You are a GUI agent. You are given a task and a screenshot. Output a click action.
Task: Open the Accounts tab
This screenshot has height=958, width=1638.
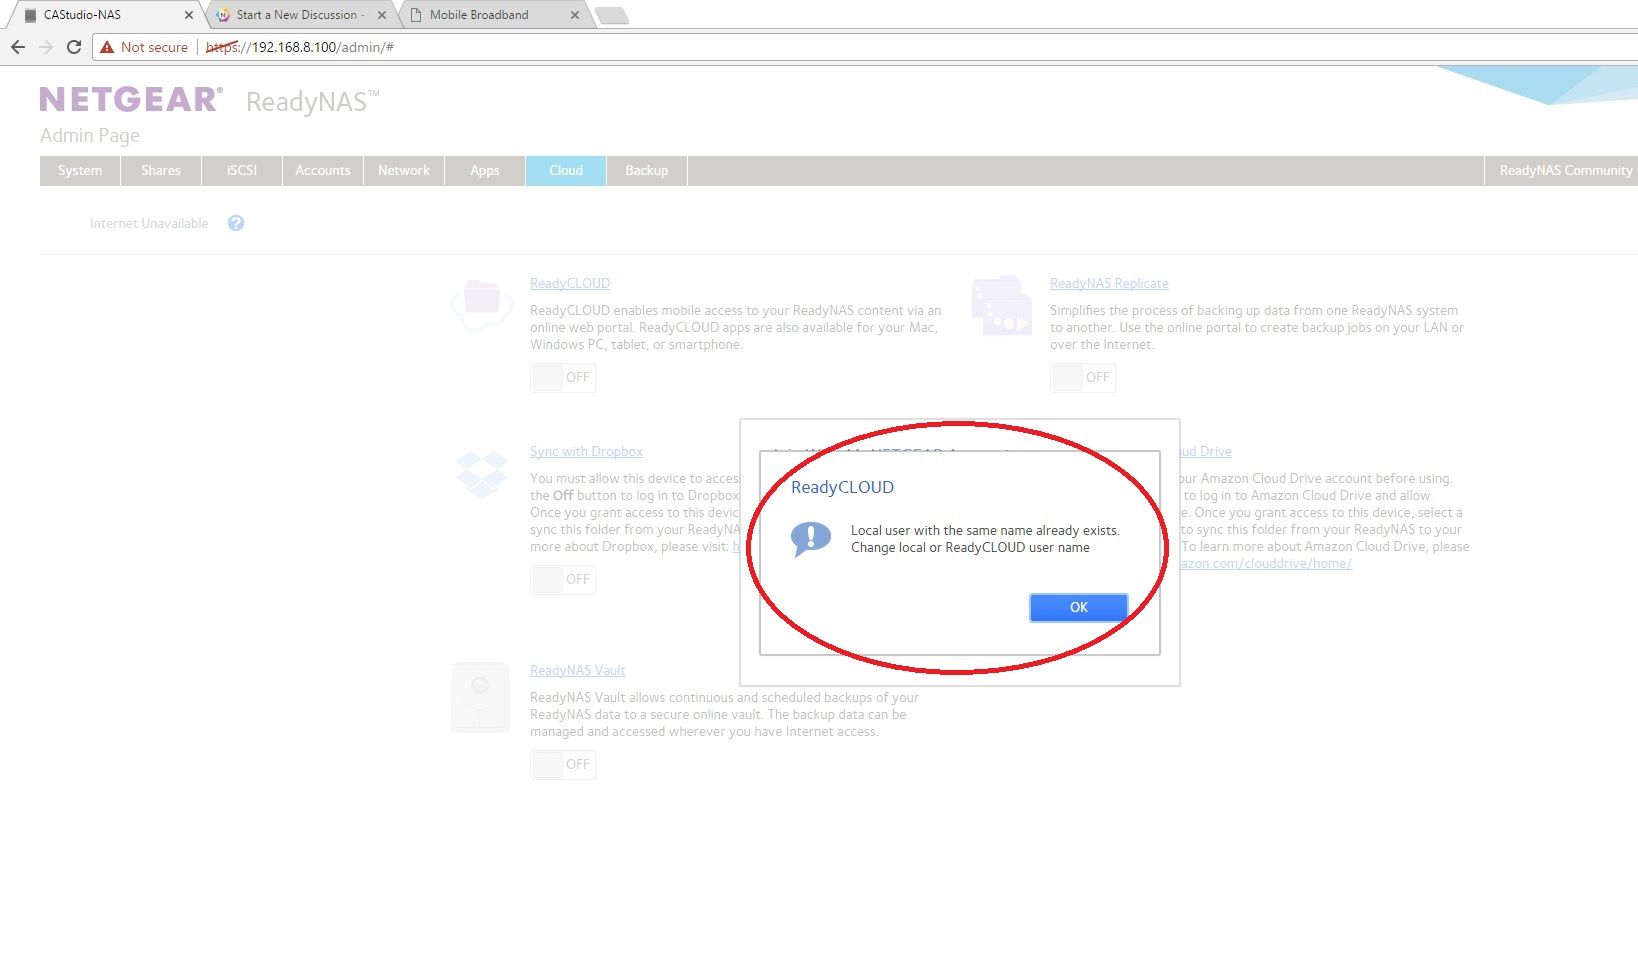323,171
